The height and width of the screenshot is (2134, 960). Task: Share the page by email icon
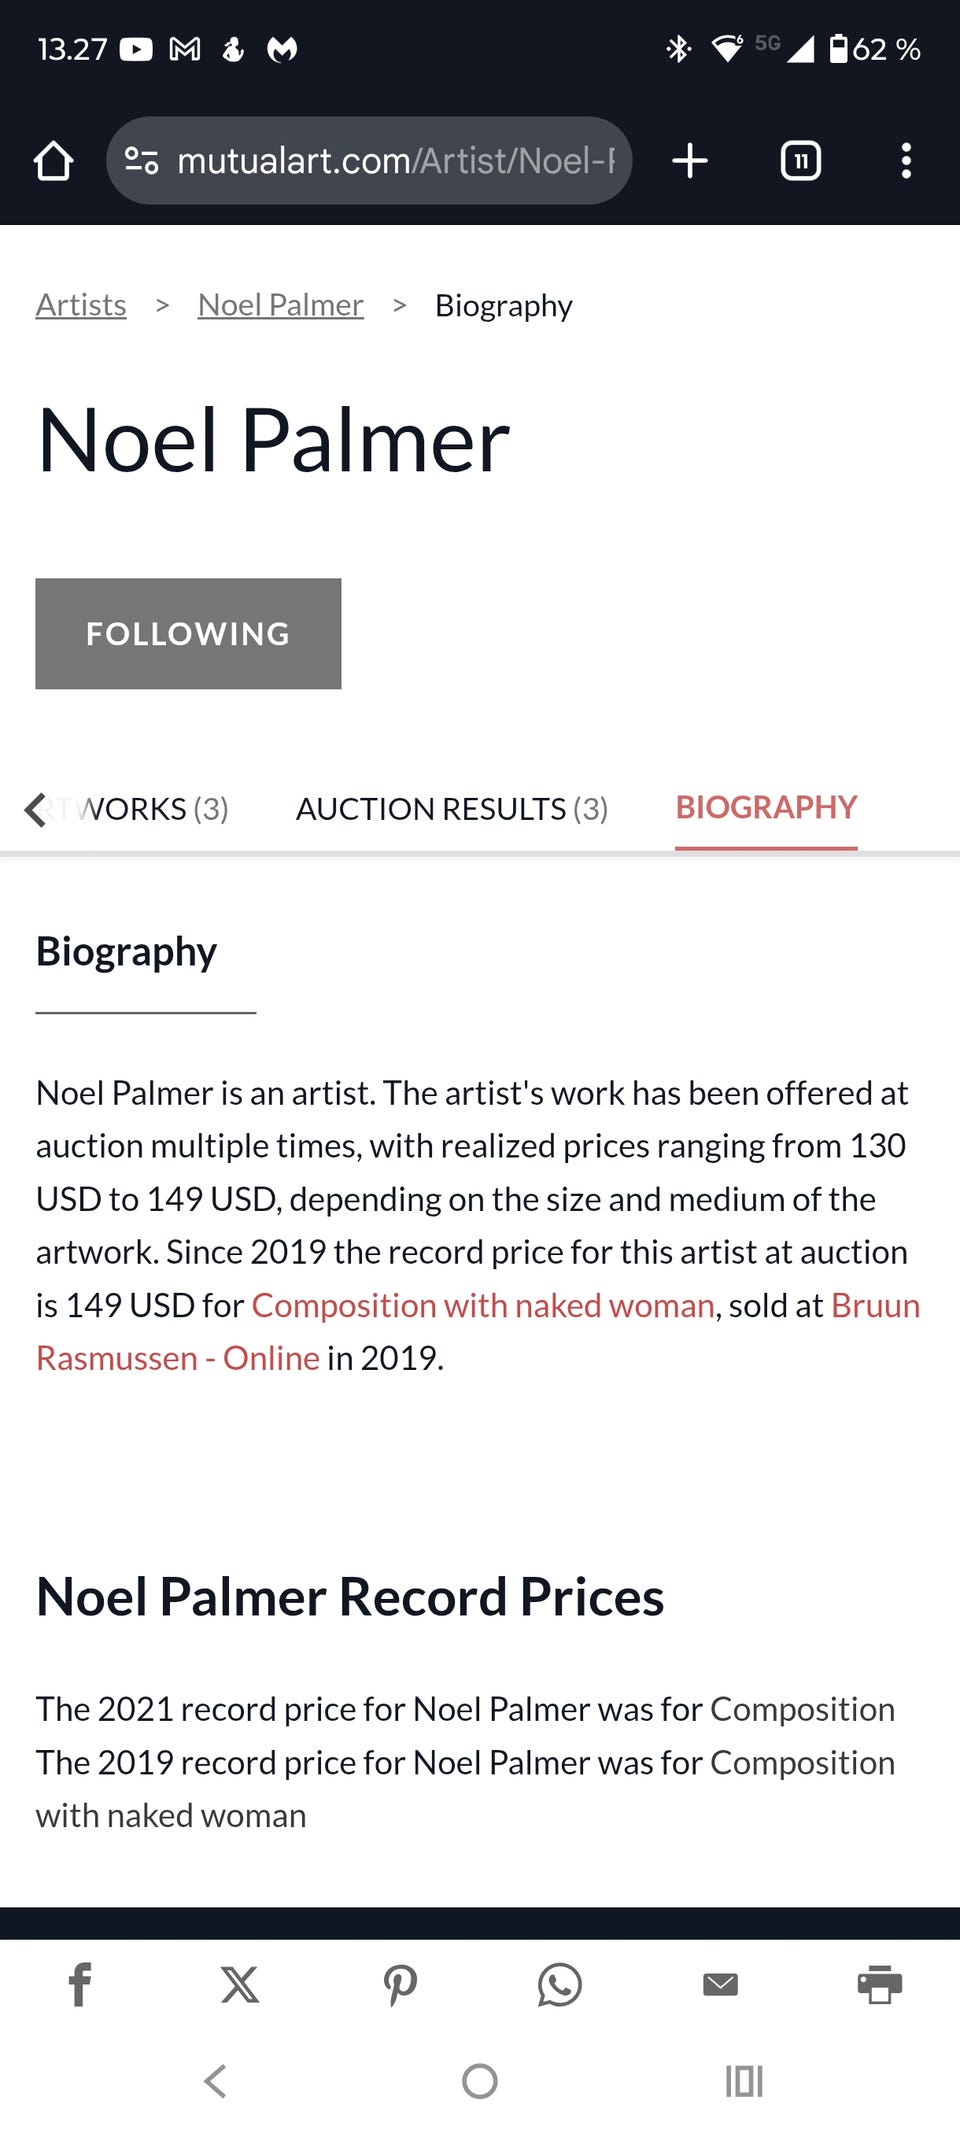coord(720,1984)
